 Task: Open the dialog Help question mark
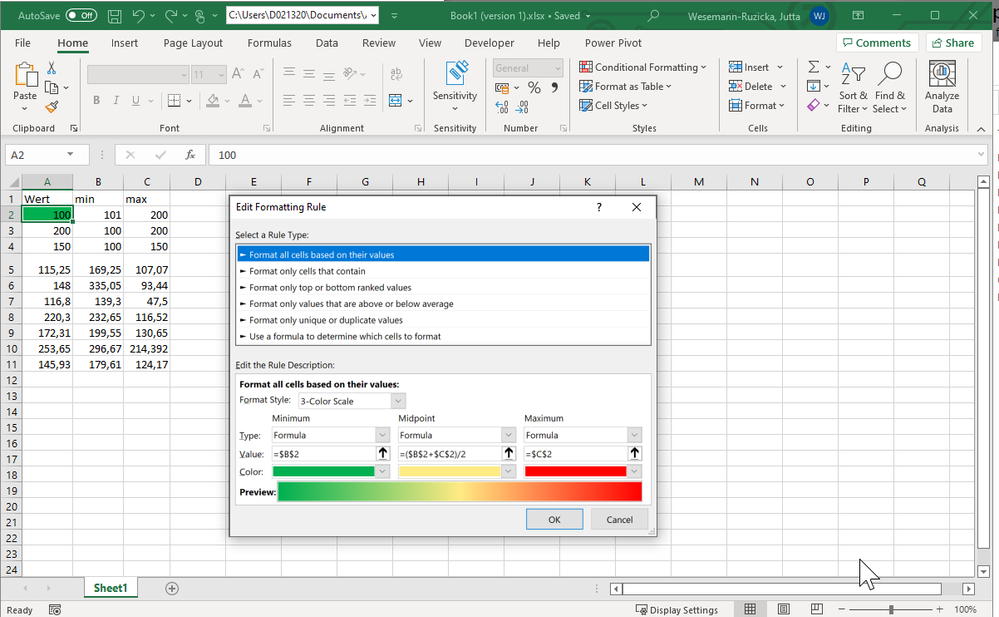coord(599,207)
